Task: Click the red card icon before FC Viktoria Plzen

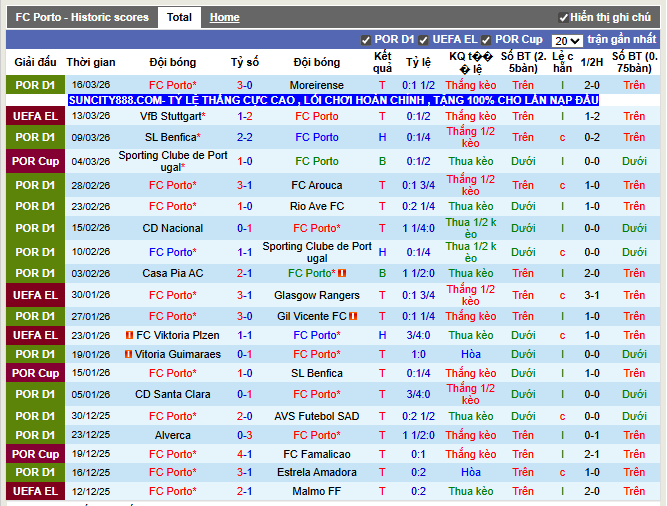Action: (130, 335)
